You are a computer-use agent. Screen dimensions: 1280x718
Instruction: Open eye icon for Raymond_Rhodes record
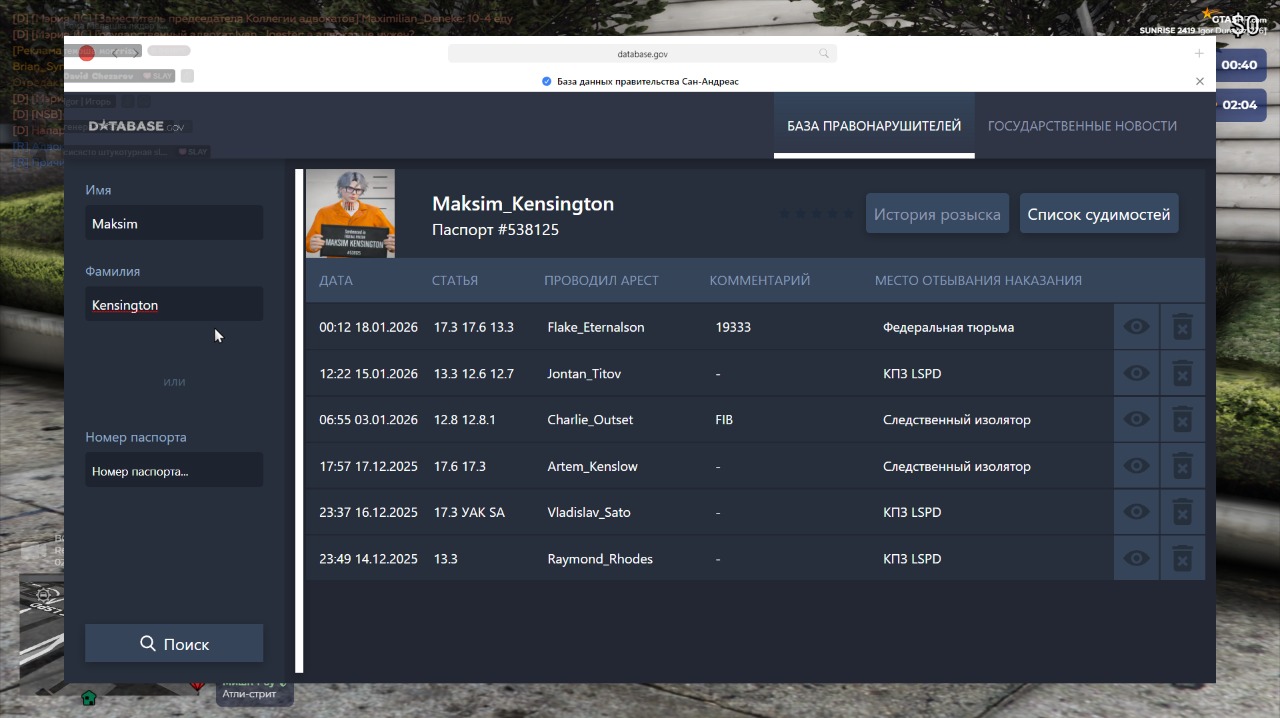pos(1136,558)
